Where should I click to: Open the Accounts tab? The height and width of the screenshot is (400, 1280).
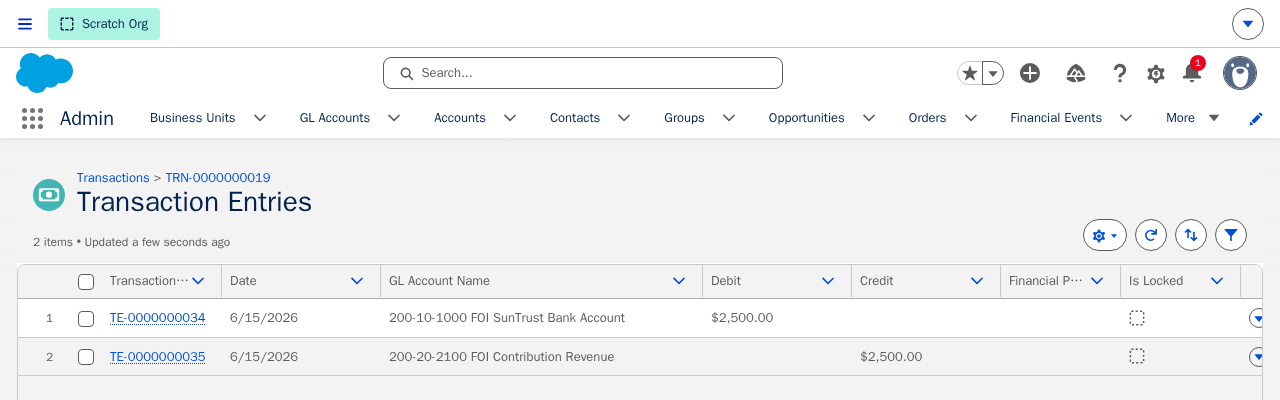tap(460, 118)
